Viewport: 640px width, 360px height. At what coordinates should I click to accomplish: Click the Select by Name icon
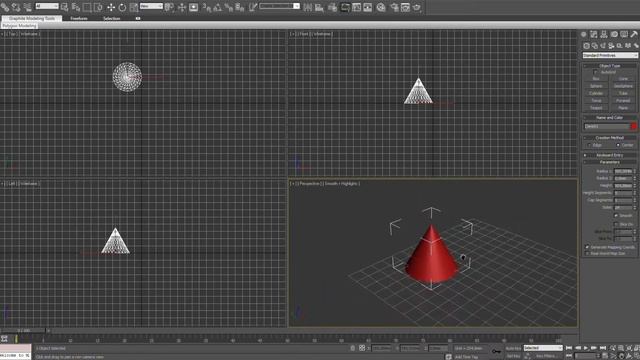point(76,7)
